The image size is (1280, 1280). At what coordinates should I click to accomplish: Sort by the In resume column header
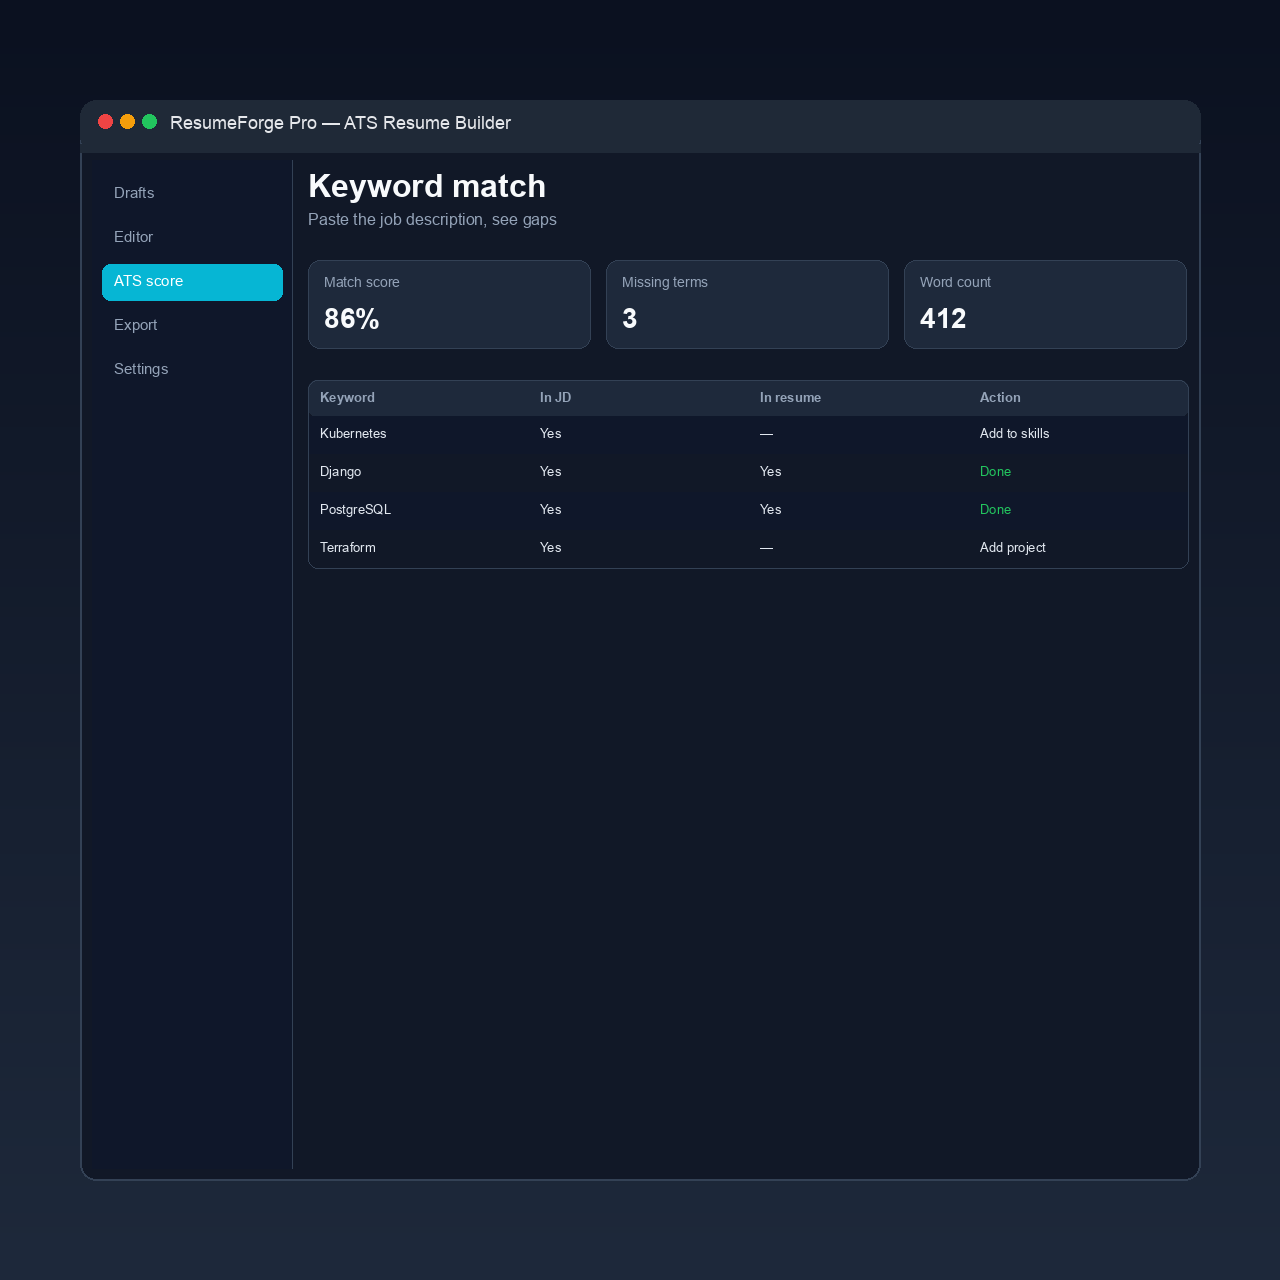790,398
